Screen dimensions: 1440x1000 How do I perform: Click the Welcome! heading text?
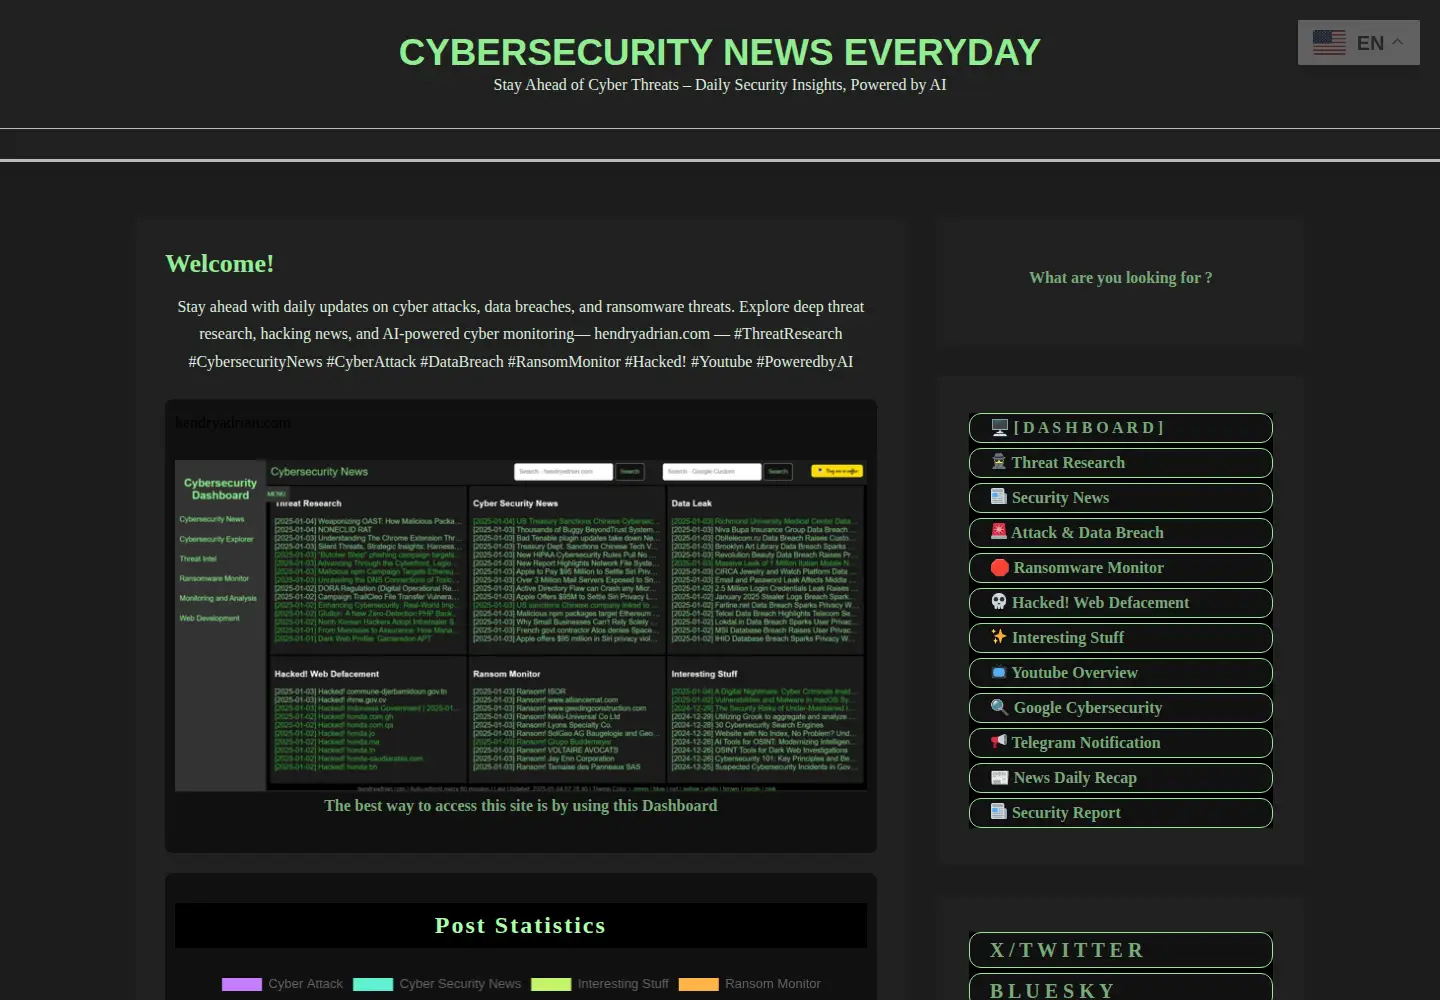click(x=220, y=264)
